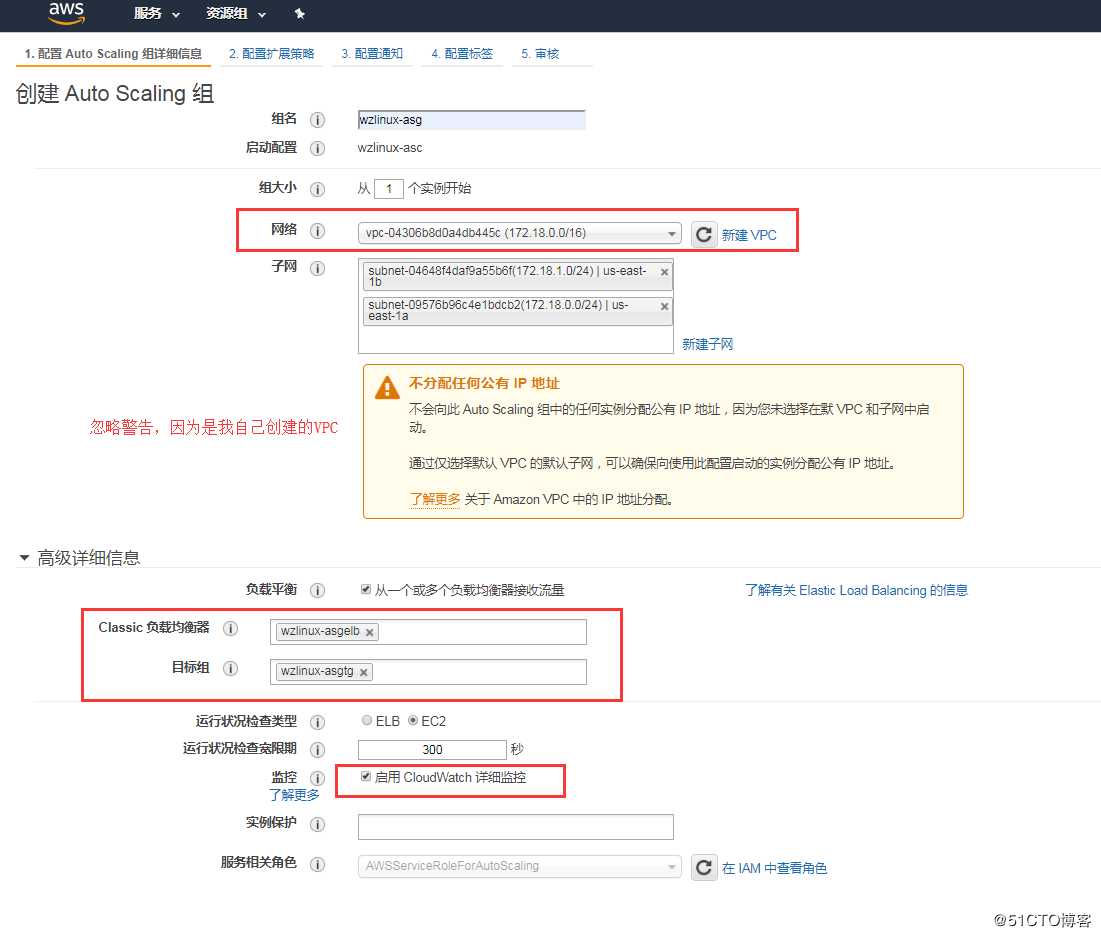
Task: Refresh the VPC network list
Action: (704, 234)
